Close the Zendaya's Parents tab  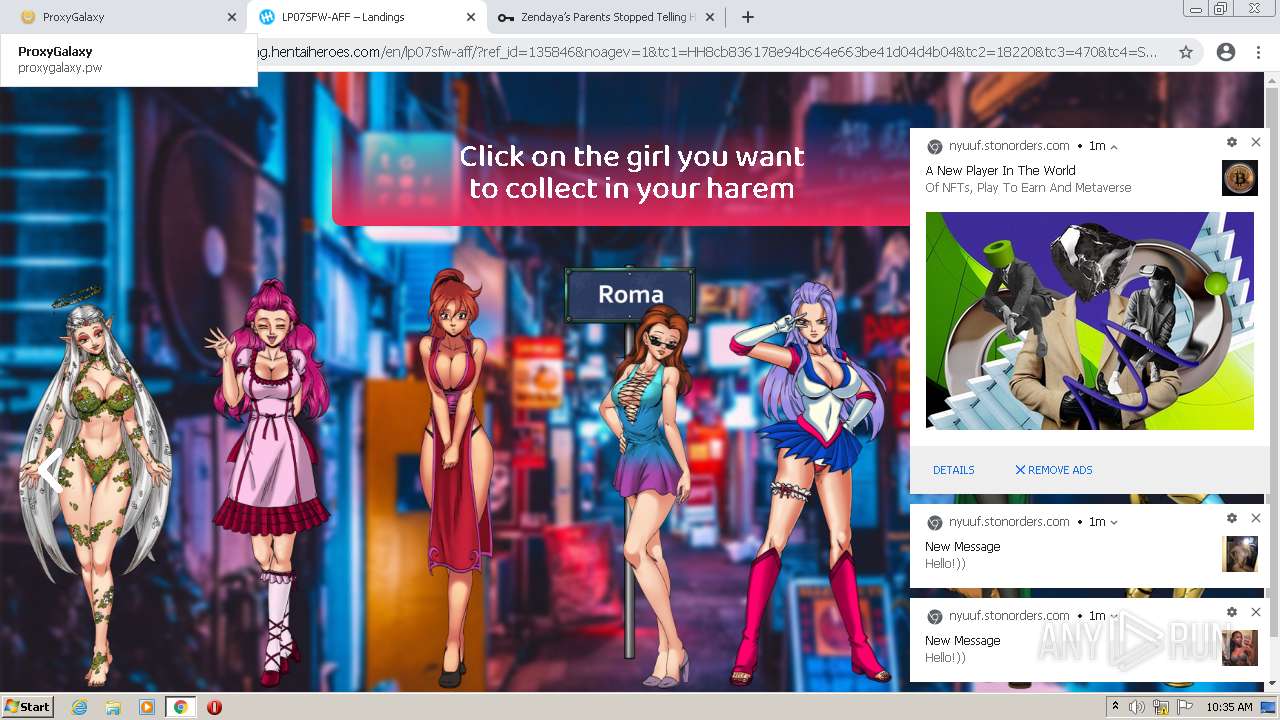click(710, 17)
